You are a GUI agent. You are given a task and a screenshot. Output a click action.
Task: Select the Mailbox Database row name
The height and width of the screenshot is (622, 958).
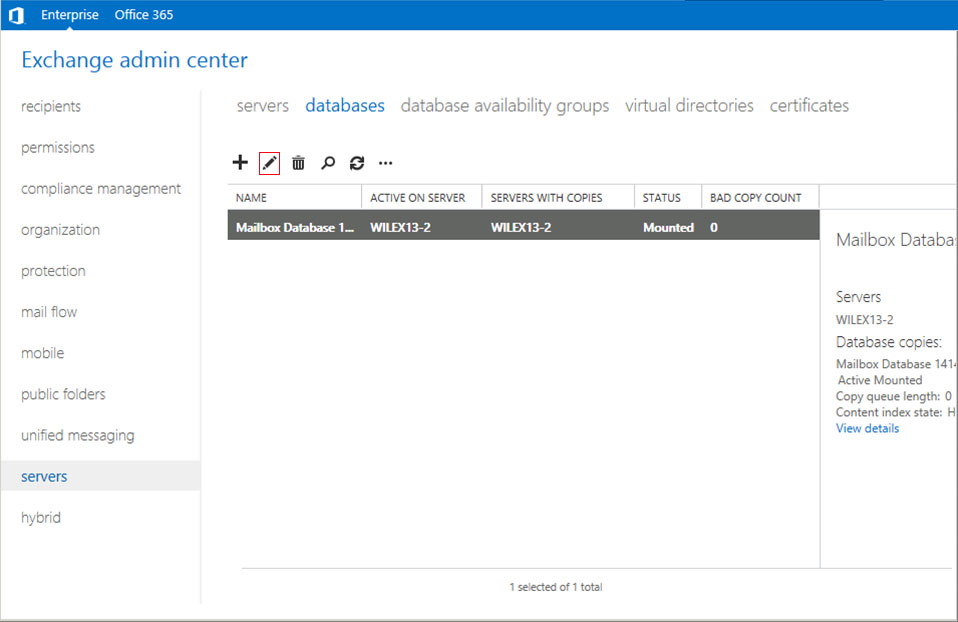pos(294,227)
